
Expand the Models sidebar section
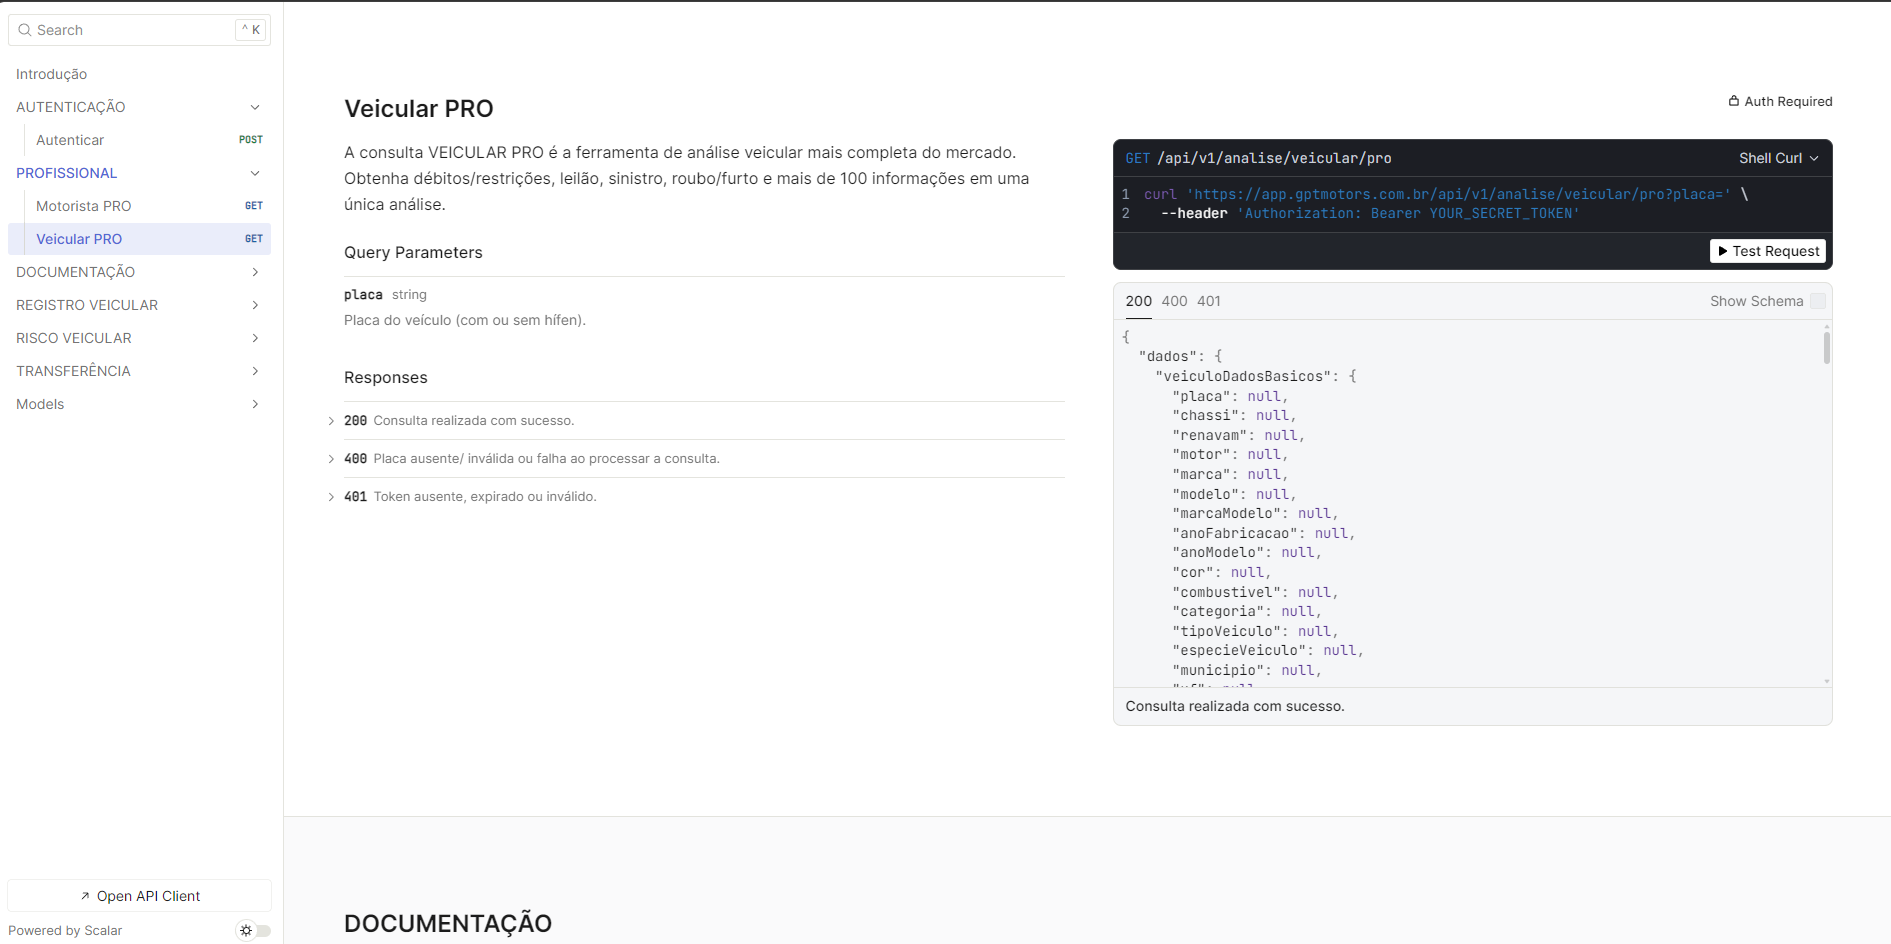pyautogui.click(x=139, y=404)
